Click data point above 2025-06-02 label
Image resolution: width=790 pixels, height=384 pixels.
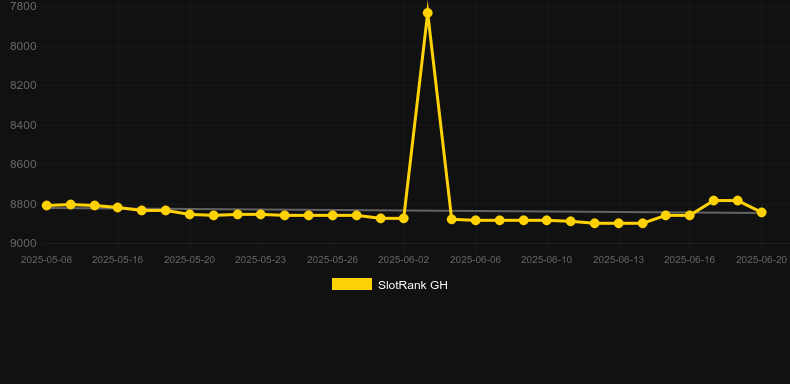click(404, 218)
